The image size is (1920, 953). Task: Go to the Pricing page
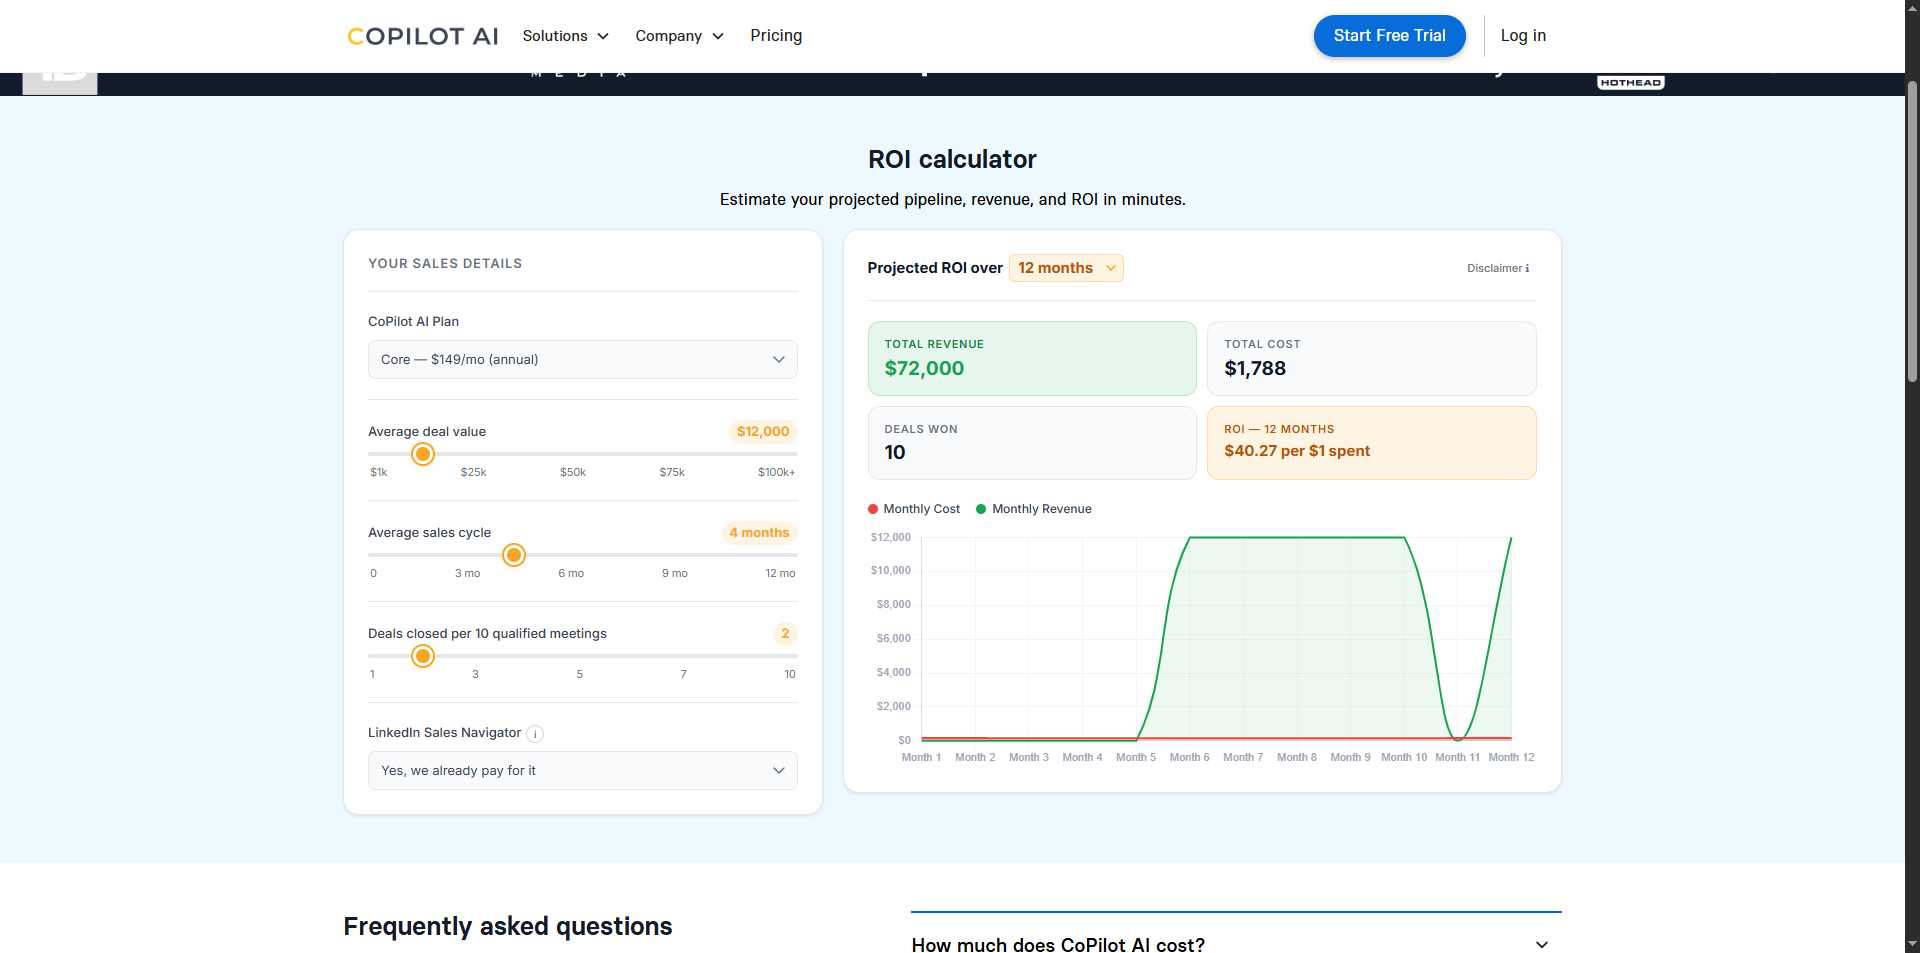[776, 36]
